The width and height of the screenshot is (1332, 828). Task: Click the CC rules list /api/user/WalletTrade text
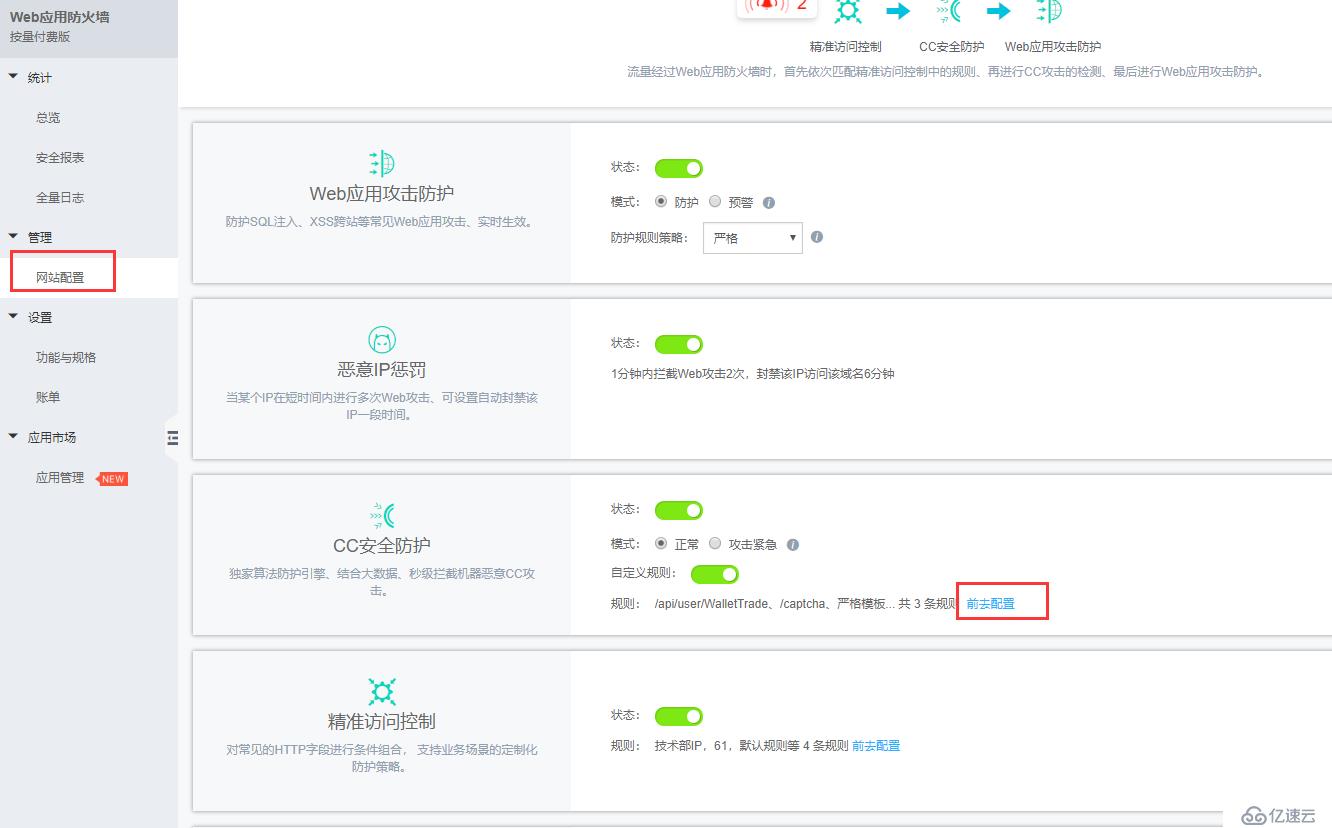[x=806, y=604]
